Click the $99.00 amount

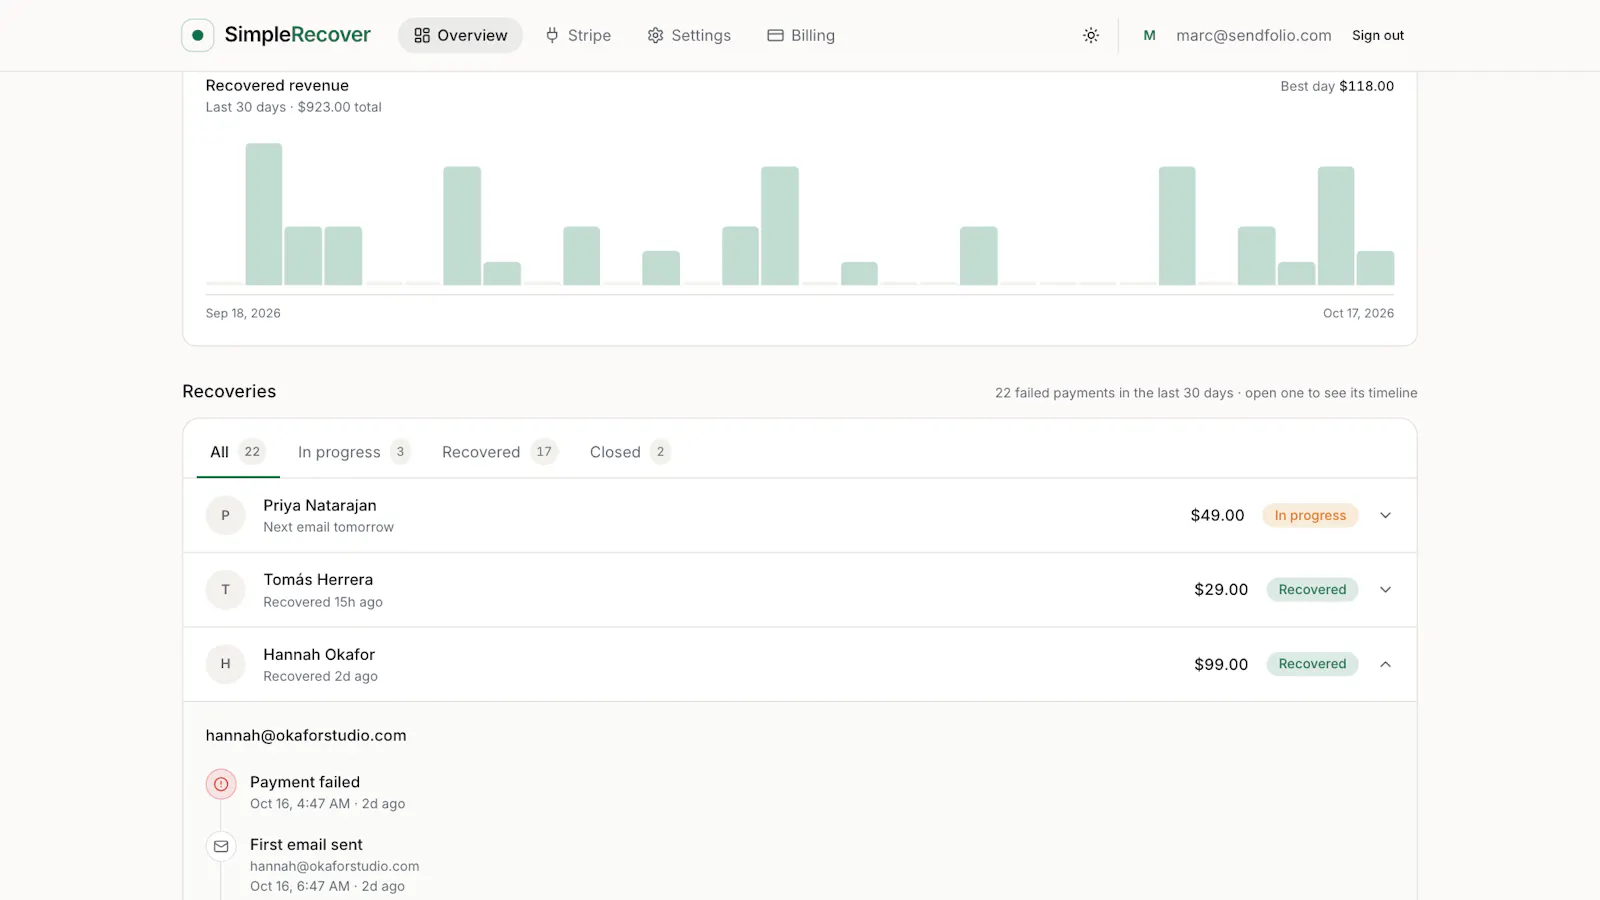tap(1221, 664)
